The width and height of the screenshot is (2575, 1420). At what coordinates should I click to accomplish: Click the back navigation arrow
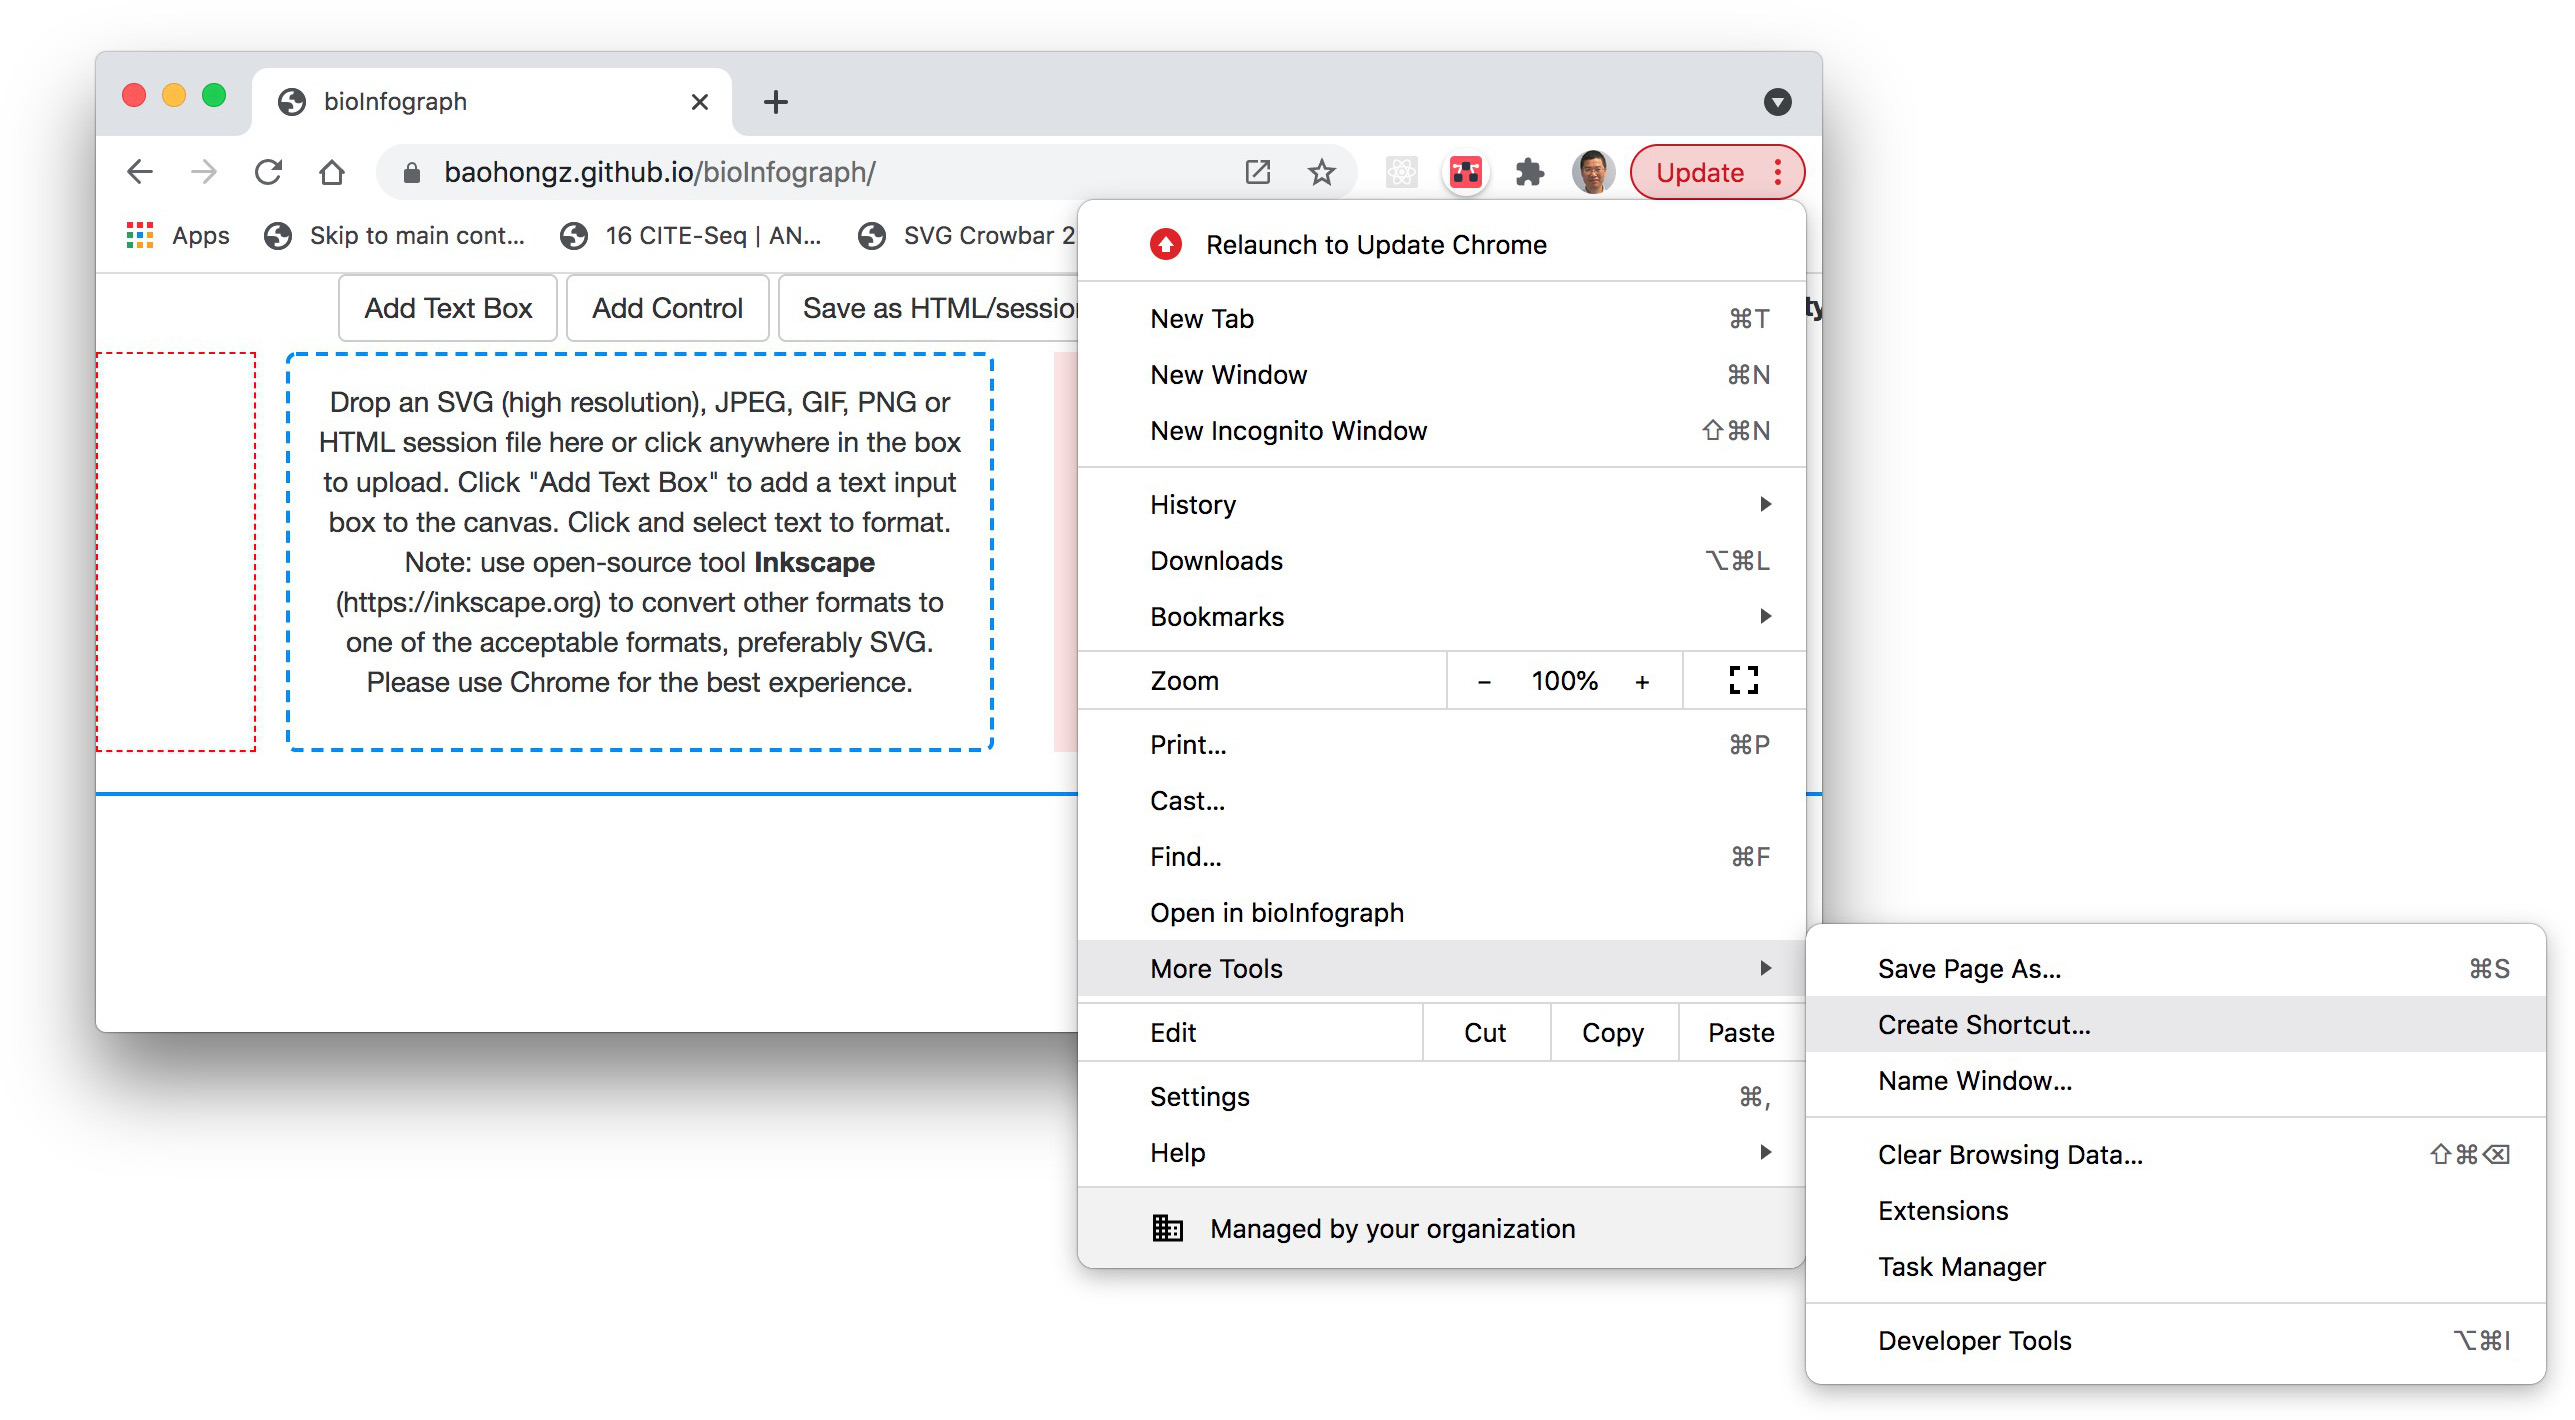140,172
